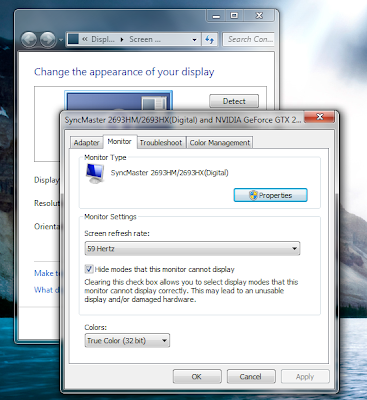Go forward in the Screen Resolution window
This screenshot has height=400, width=367.
click(x=48, y=40)
